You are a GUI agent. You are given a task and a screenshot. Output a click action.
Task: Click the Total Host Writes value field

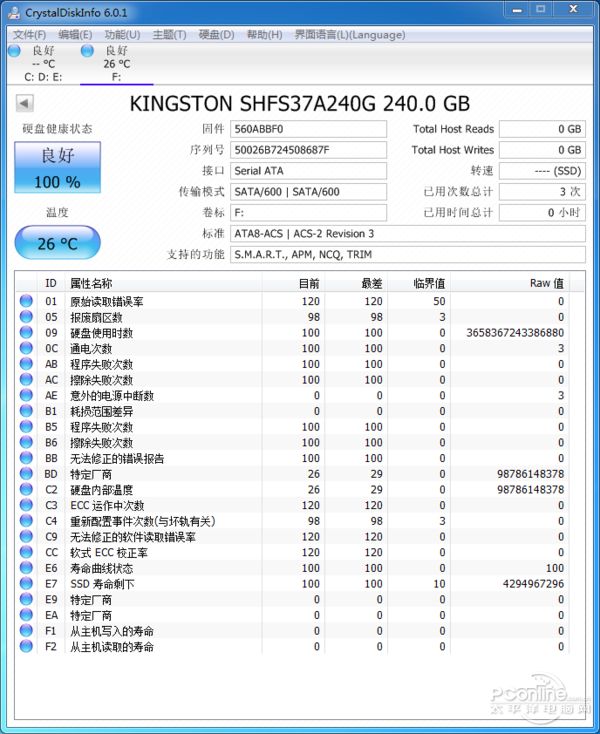click(x=542, y=150)
